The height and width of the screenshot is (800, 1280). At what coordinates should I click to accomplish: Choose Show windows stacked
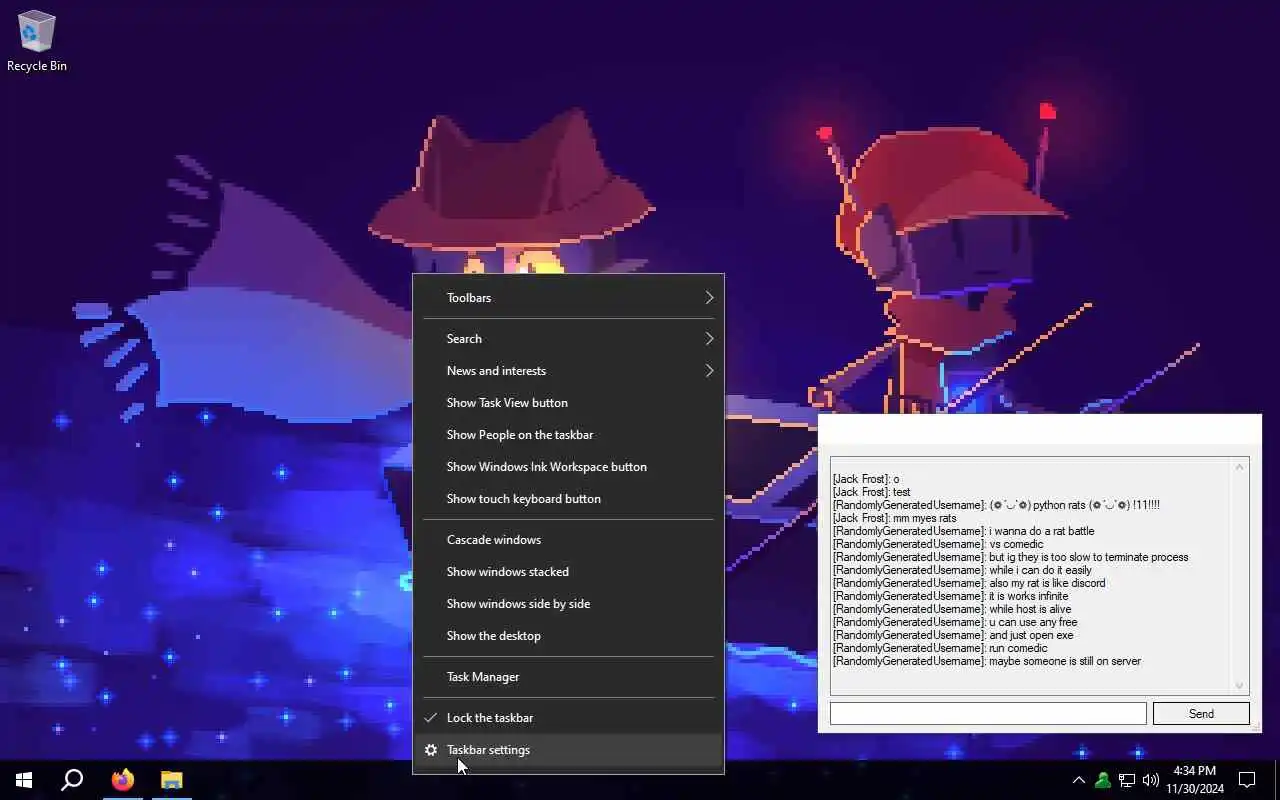coord(568,572)
